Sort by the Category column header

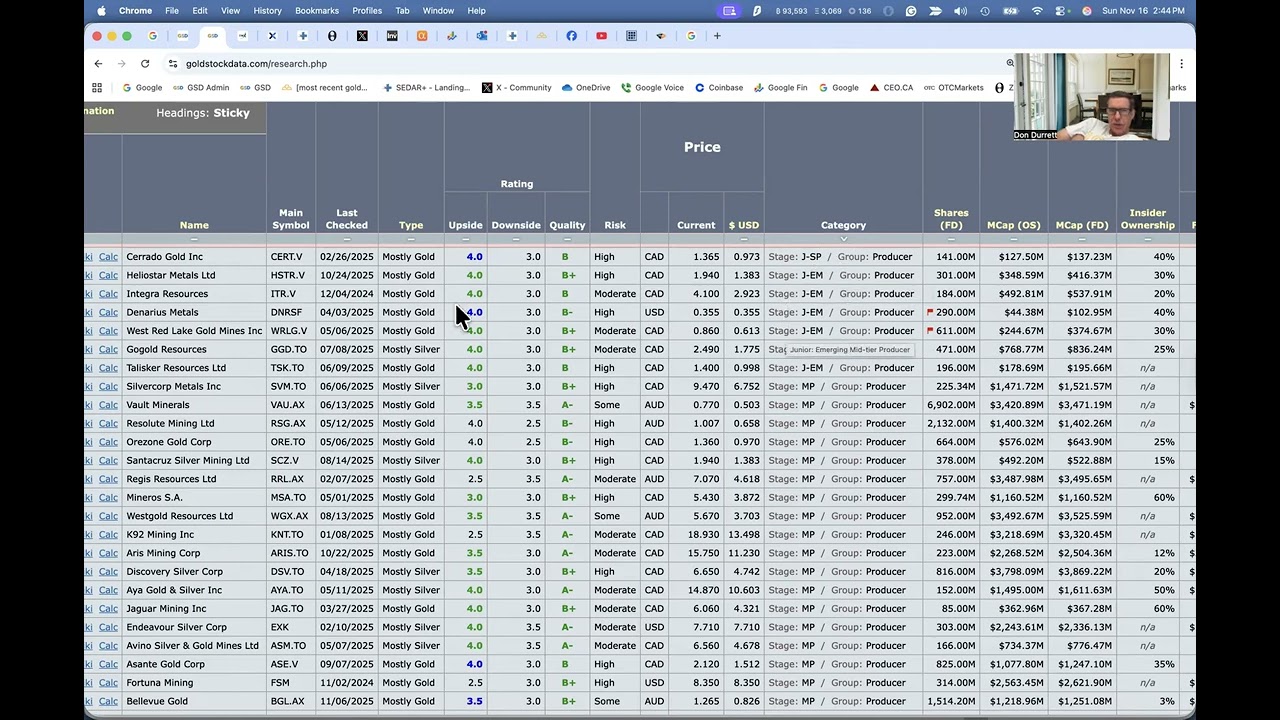click(843, 225)
